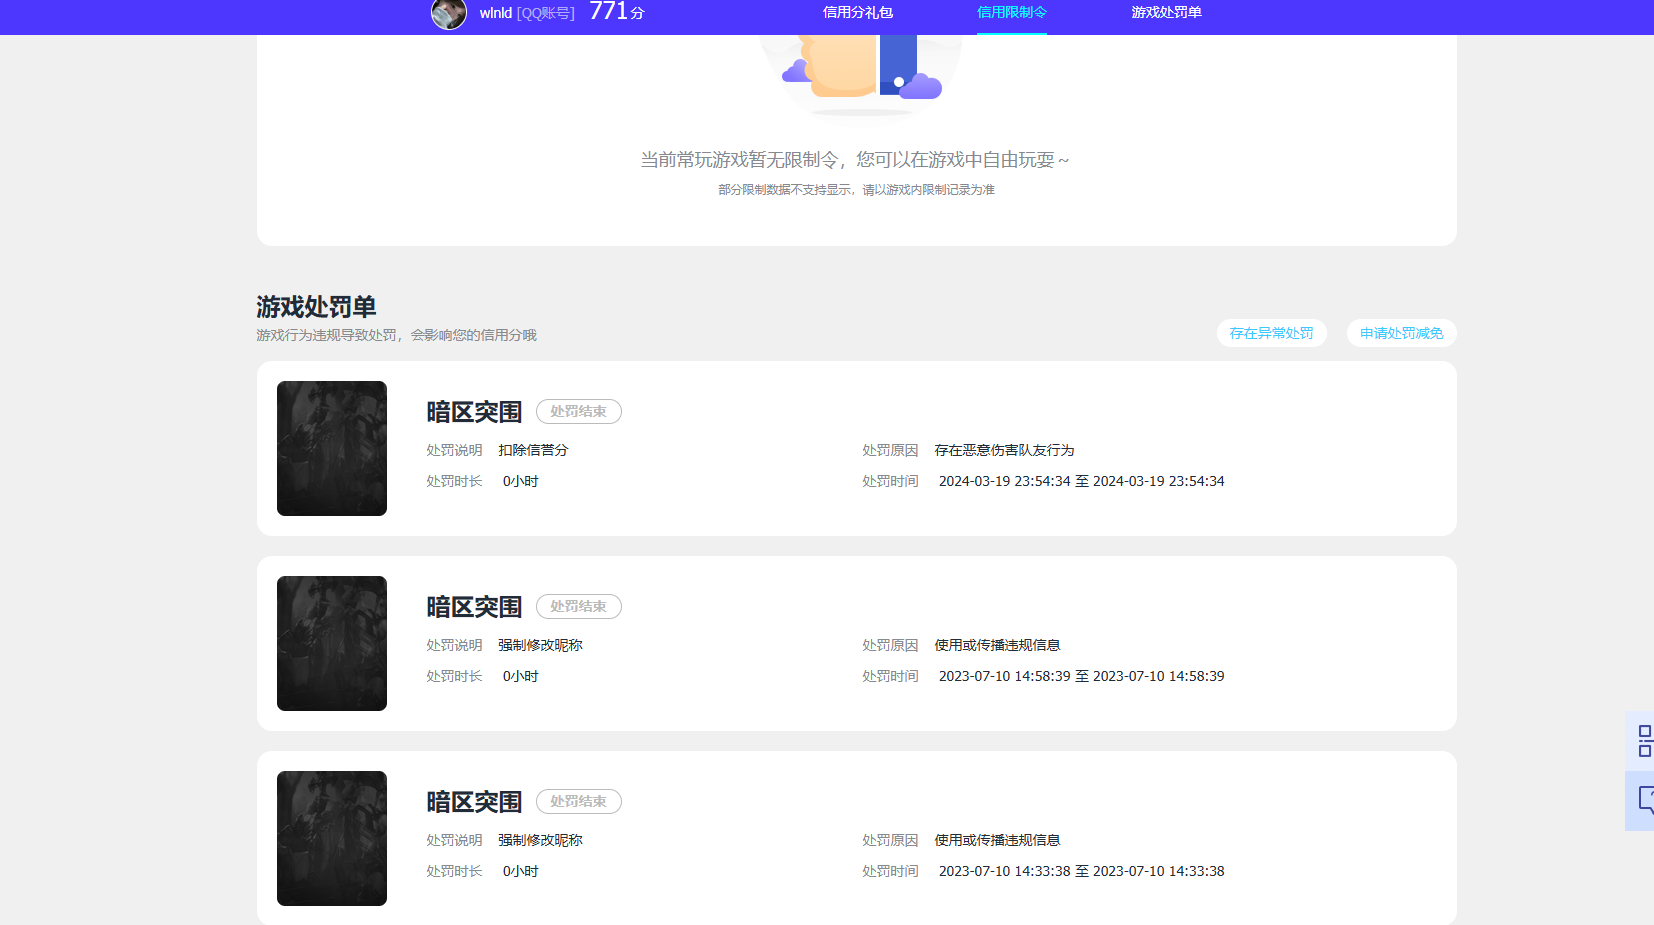The height and width of the screenshot is (925, 1654).
Task: Click the 存在异常处罚 button
Action: point(1271,333)
